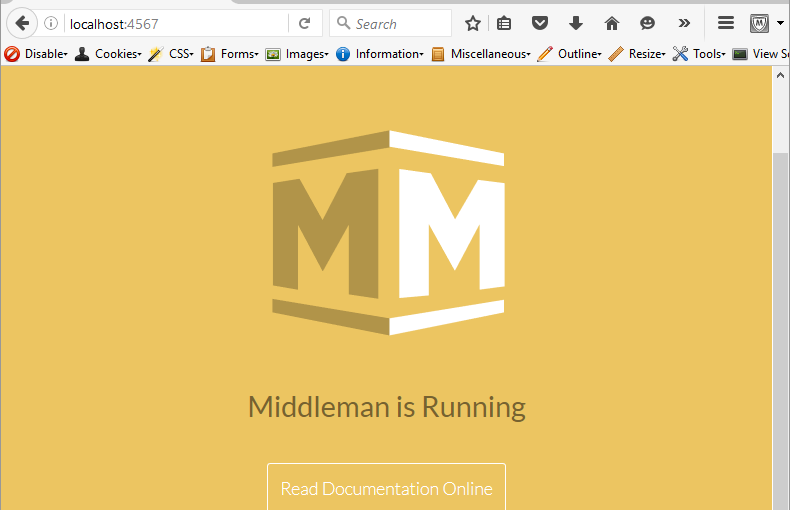Screen dimensions: 790x510
Task: Open the Disable menu in Web Developer toolbar
Action: 36,54
